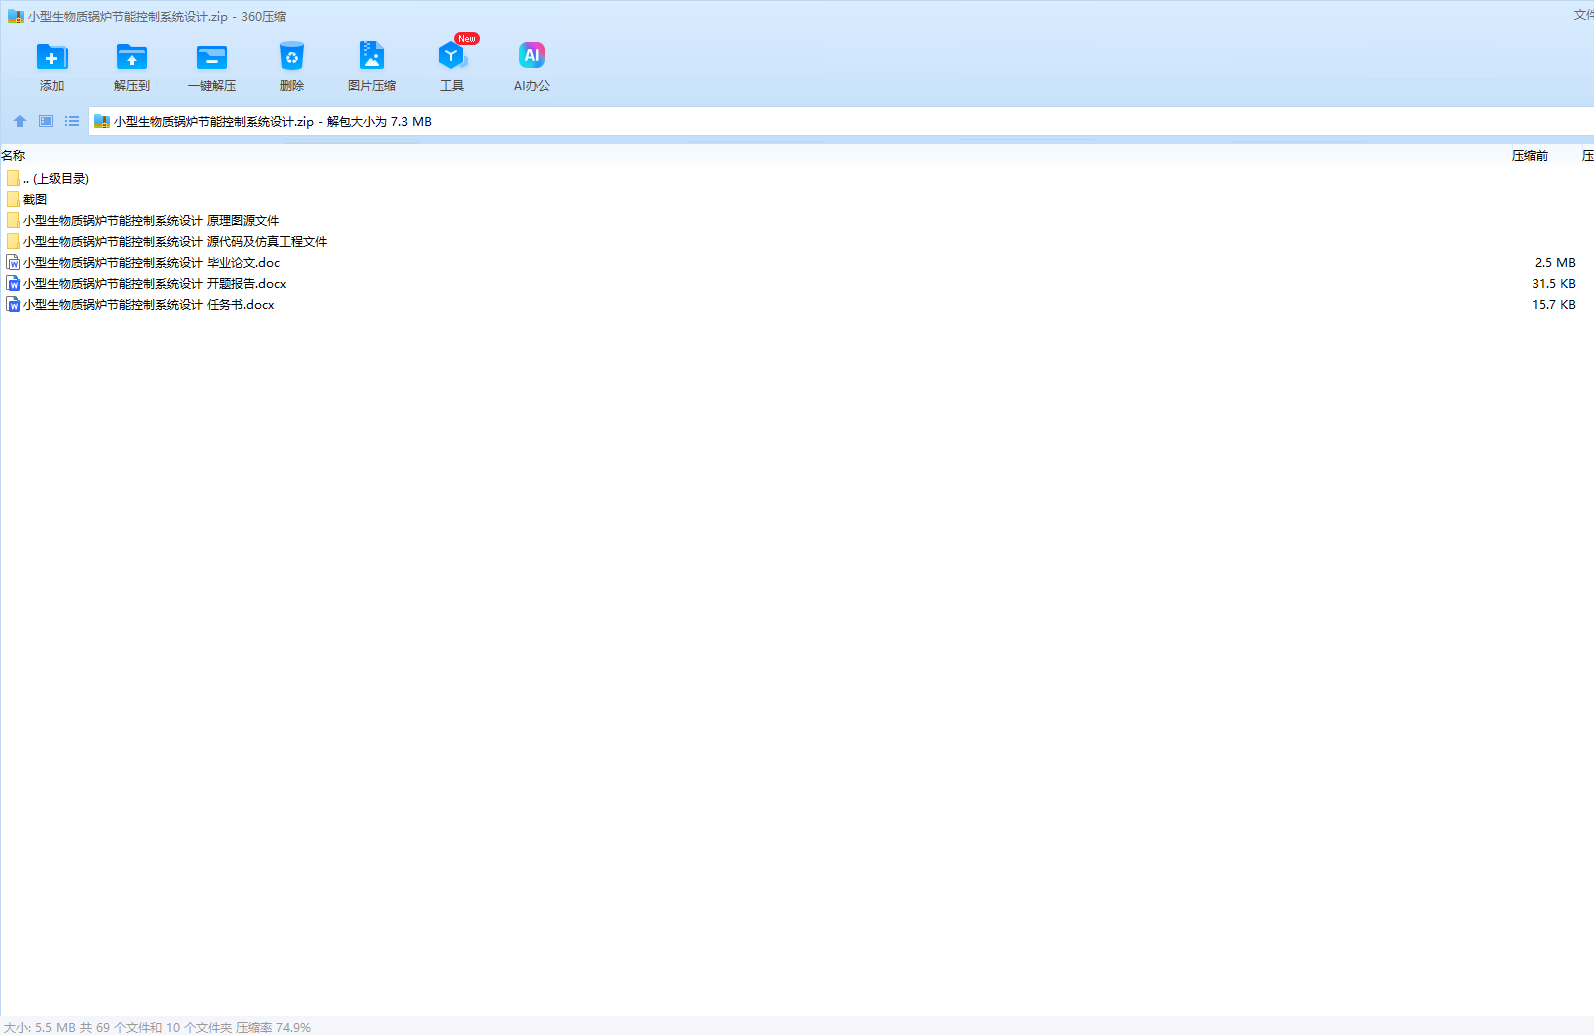Click the 添加 (Add) toolbar icon
Image resolution: width=1594 pixels, height=1035 pixels.
pos(52,58)
